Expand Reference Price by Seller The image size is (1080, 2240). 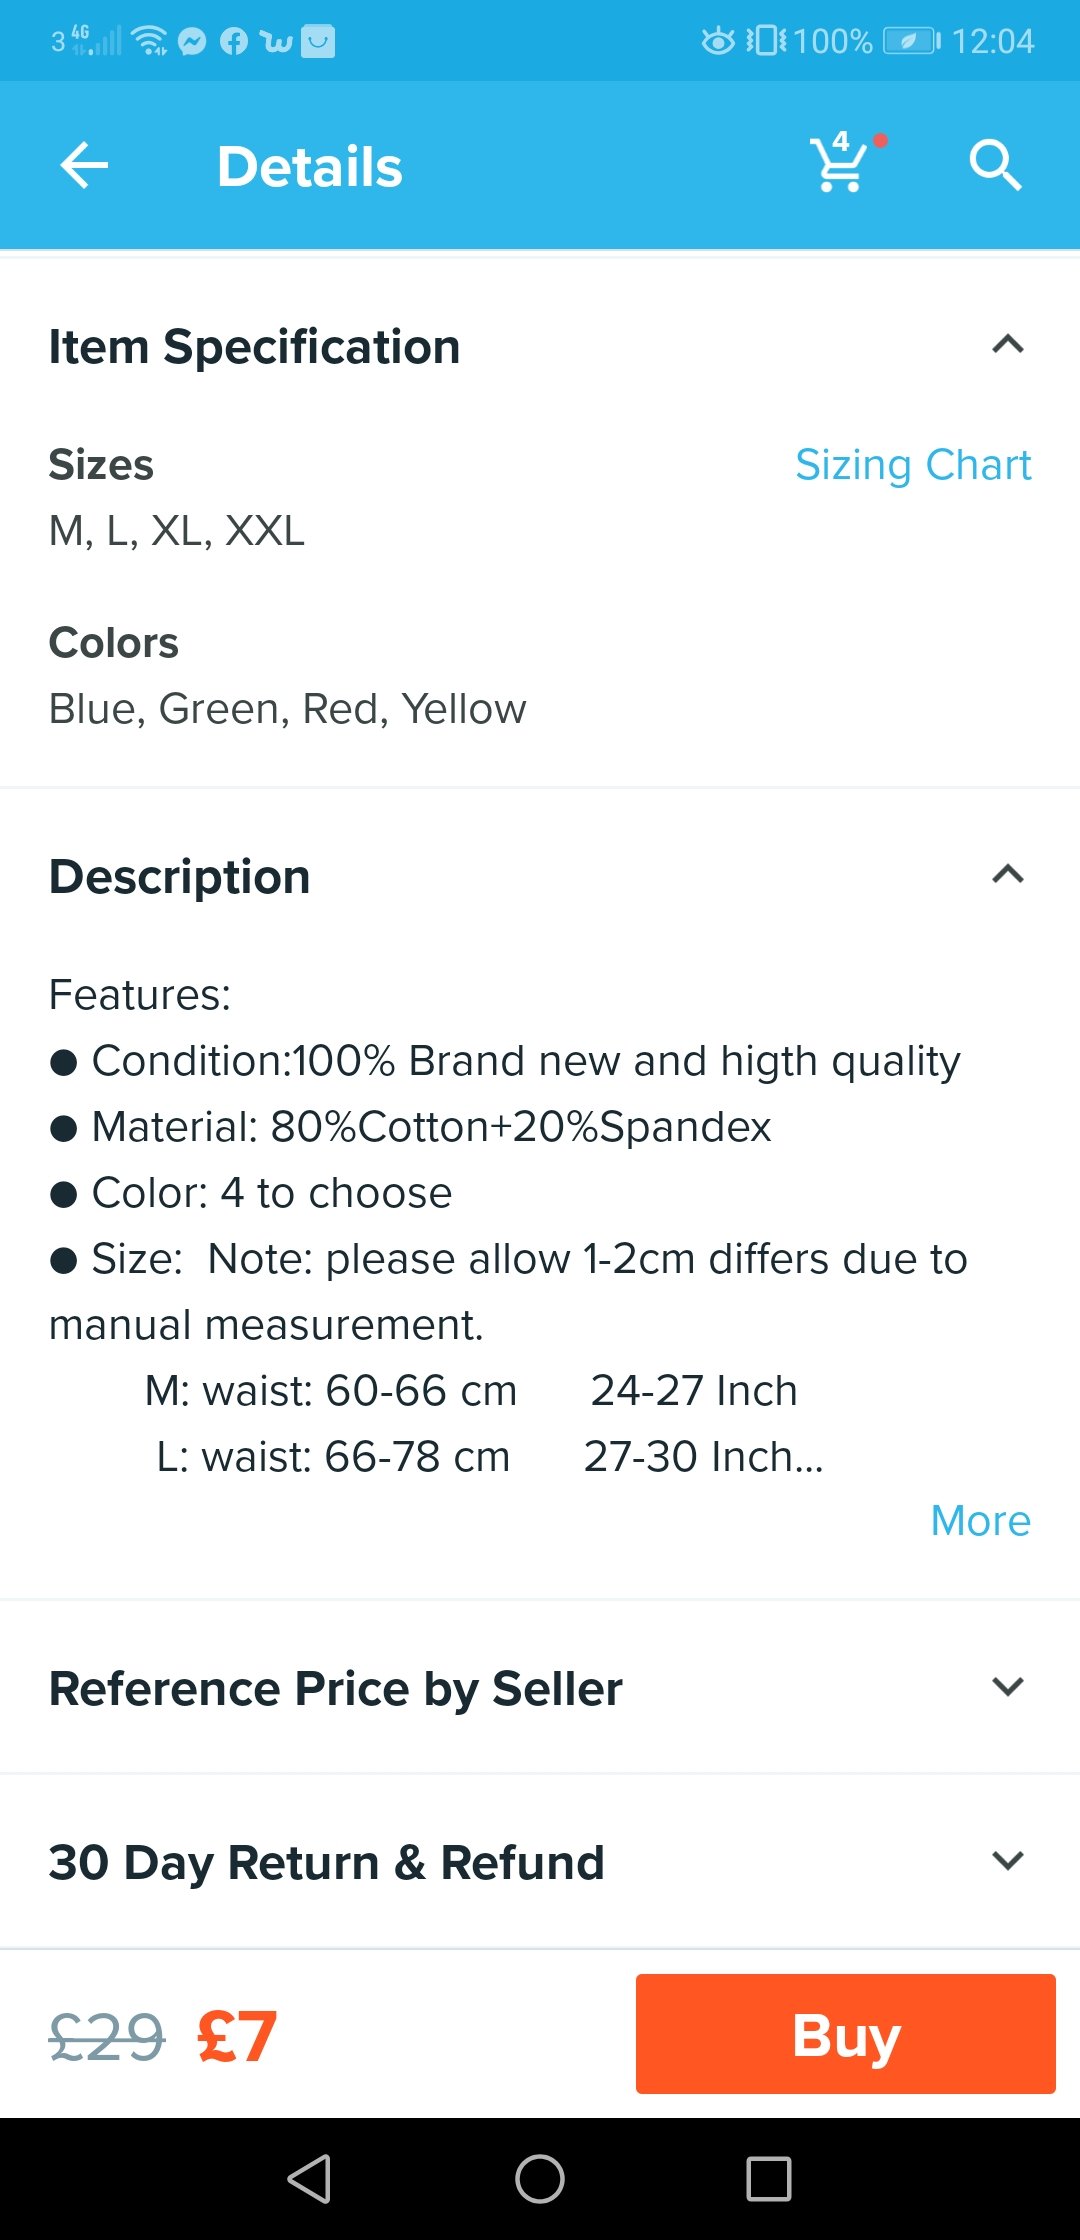click(x=1007, y=1688)
